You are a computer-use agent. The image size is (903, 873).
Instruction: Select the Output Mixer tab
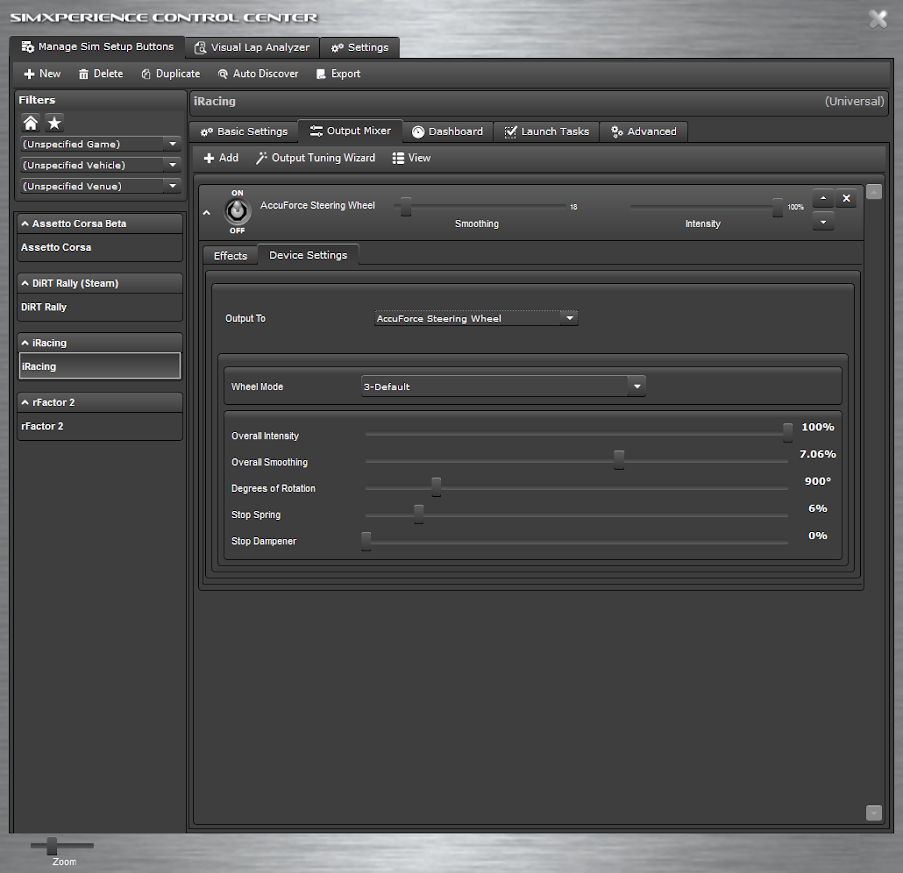350,131
